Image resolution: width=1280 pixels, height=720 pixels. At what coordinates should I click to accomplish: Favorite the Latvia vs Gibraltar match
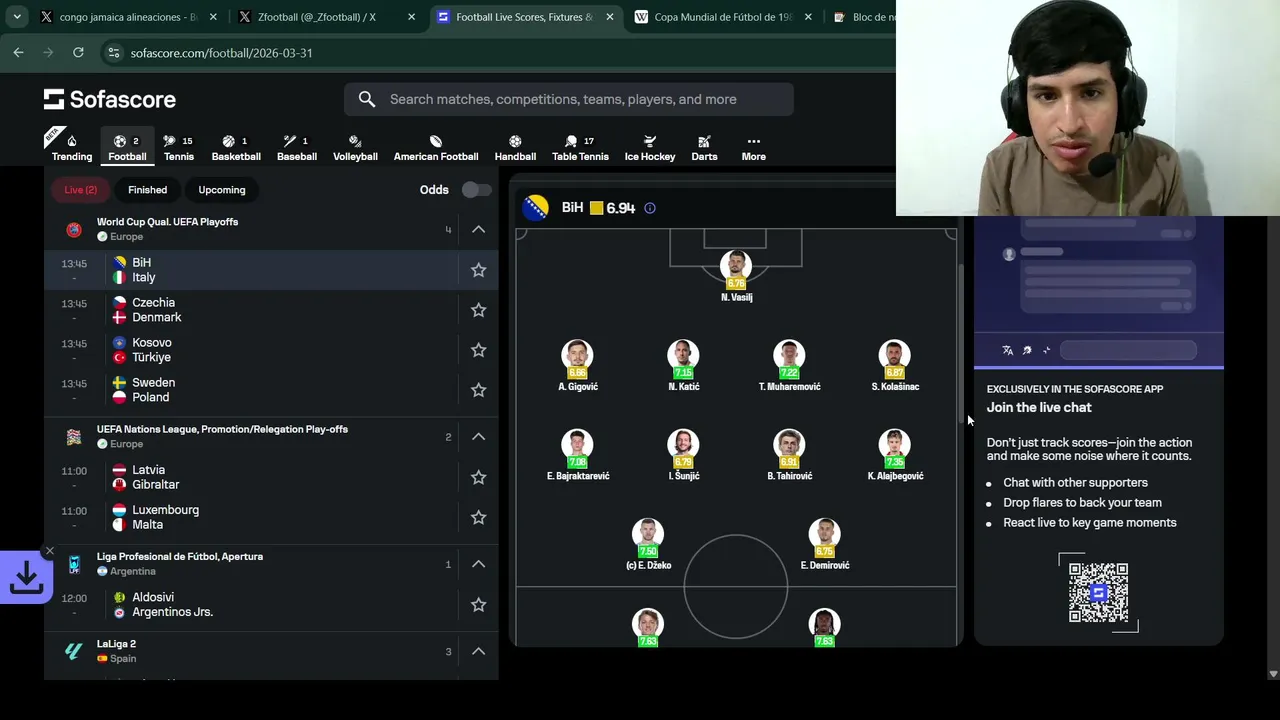(479, 477)
